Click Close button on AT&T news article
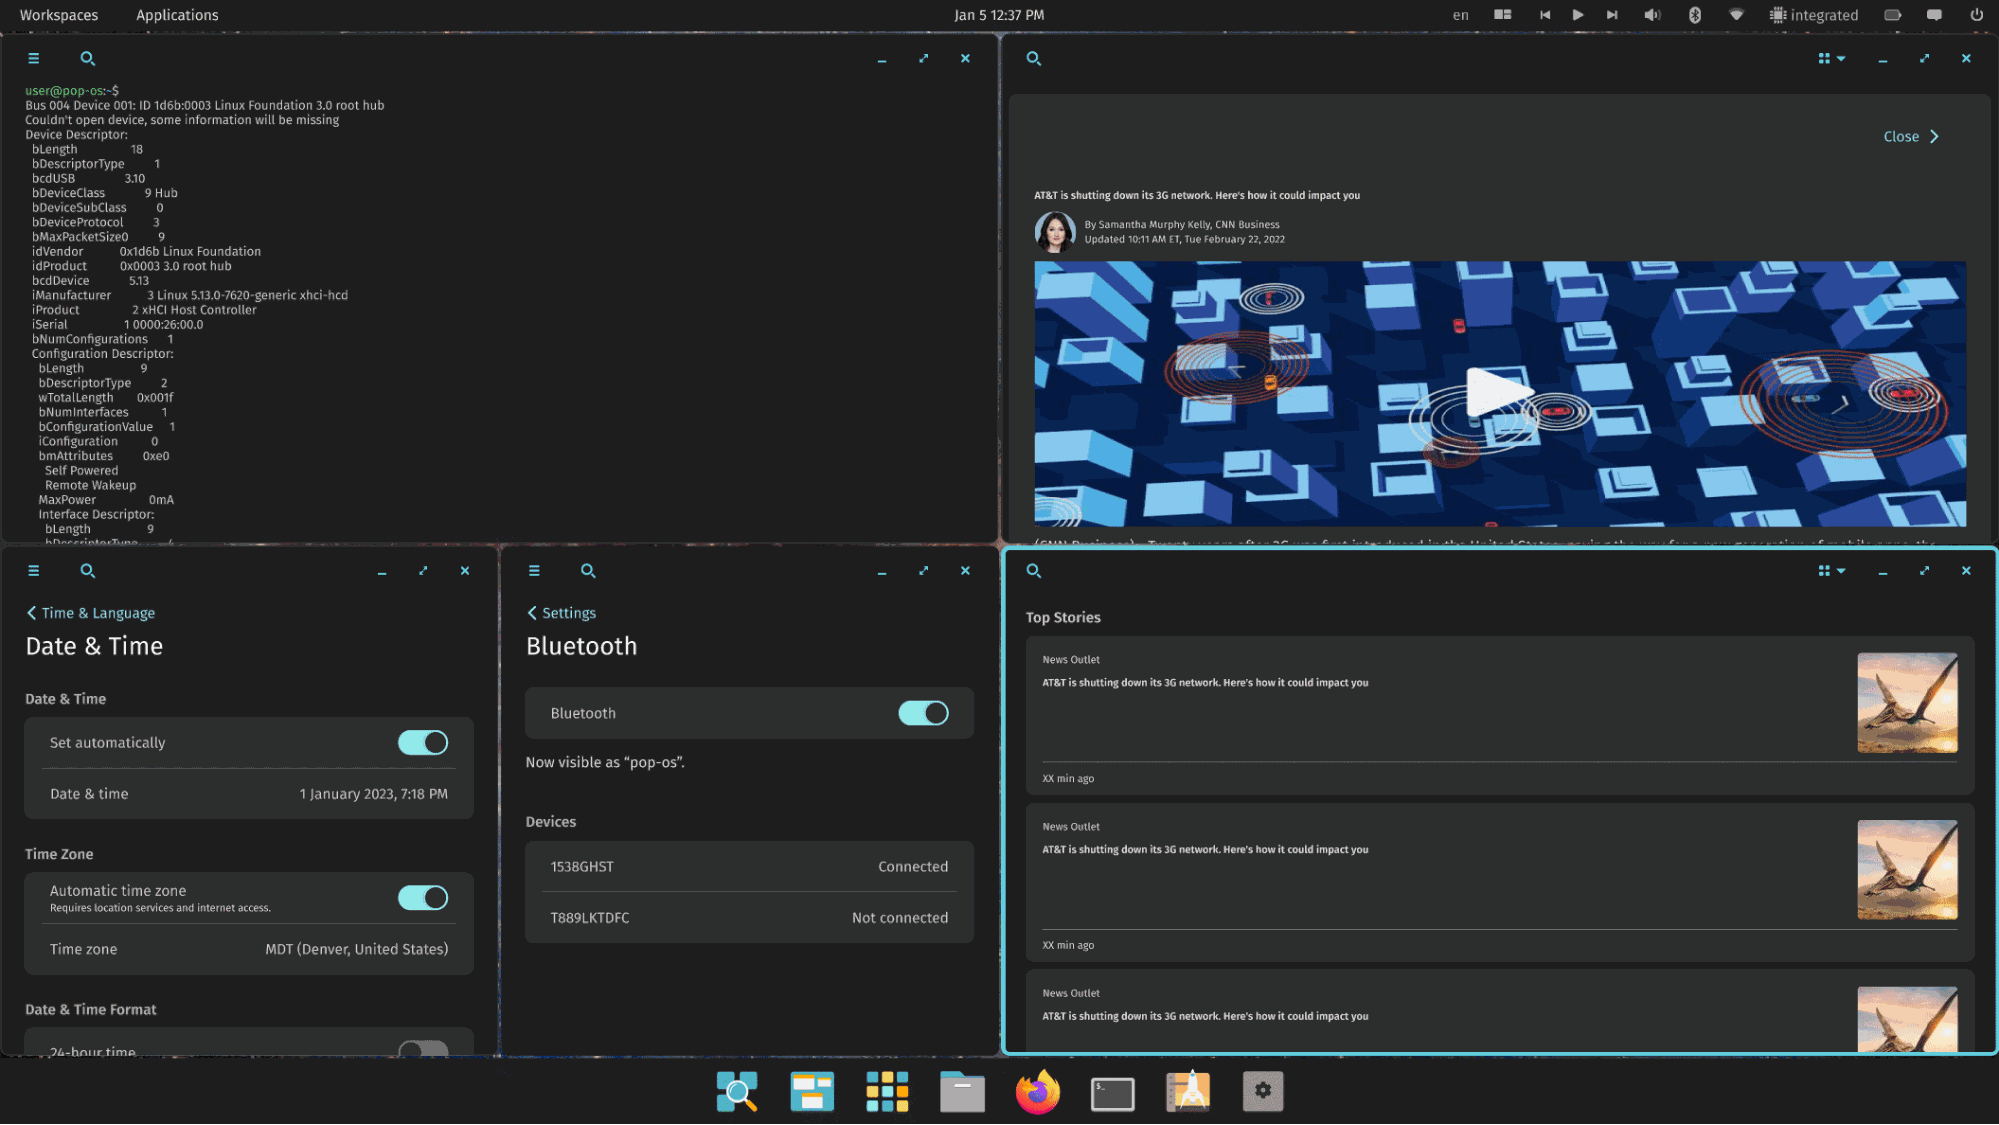This screenshot has height=1125, width=1999. point(1908,136)
